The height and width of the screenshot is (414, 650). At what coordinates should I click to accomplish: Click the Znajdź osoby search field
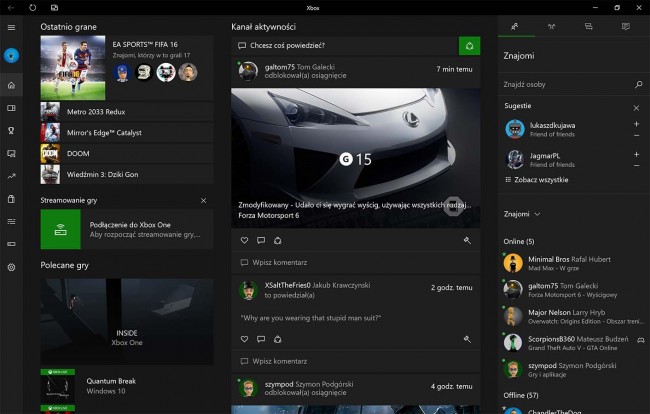click(x=574, y=85)
